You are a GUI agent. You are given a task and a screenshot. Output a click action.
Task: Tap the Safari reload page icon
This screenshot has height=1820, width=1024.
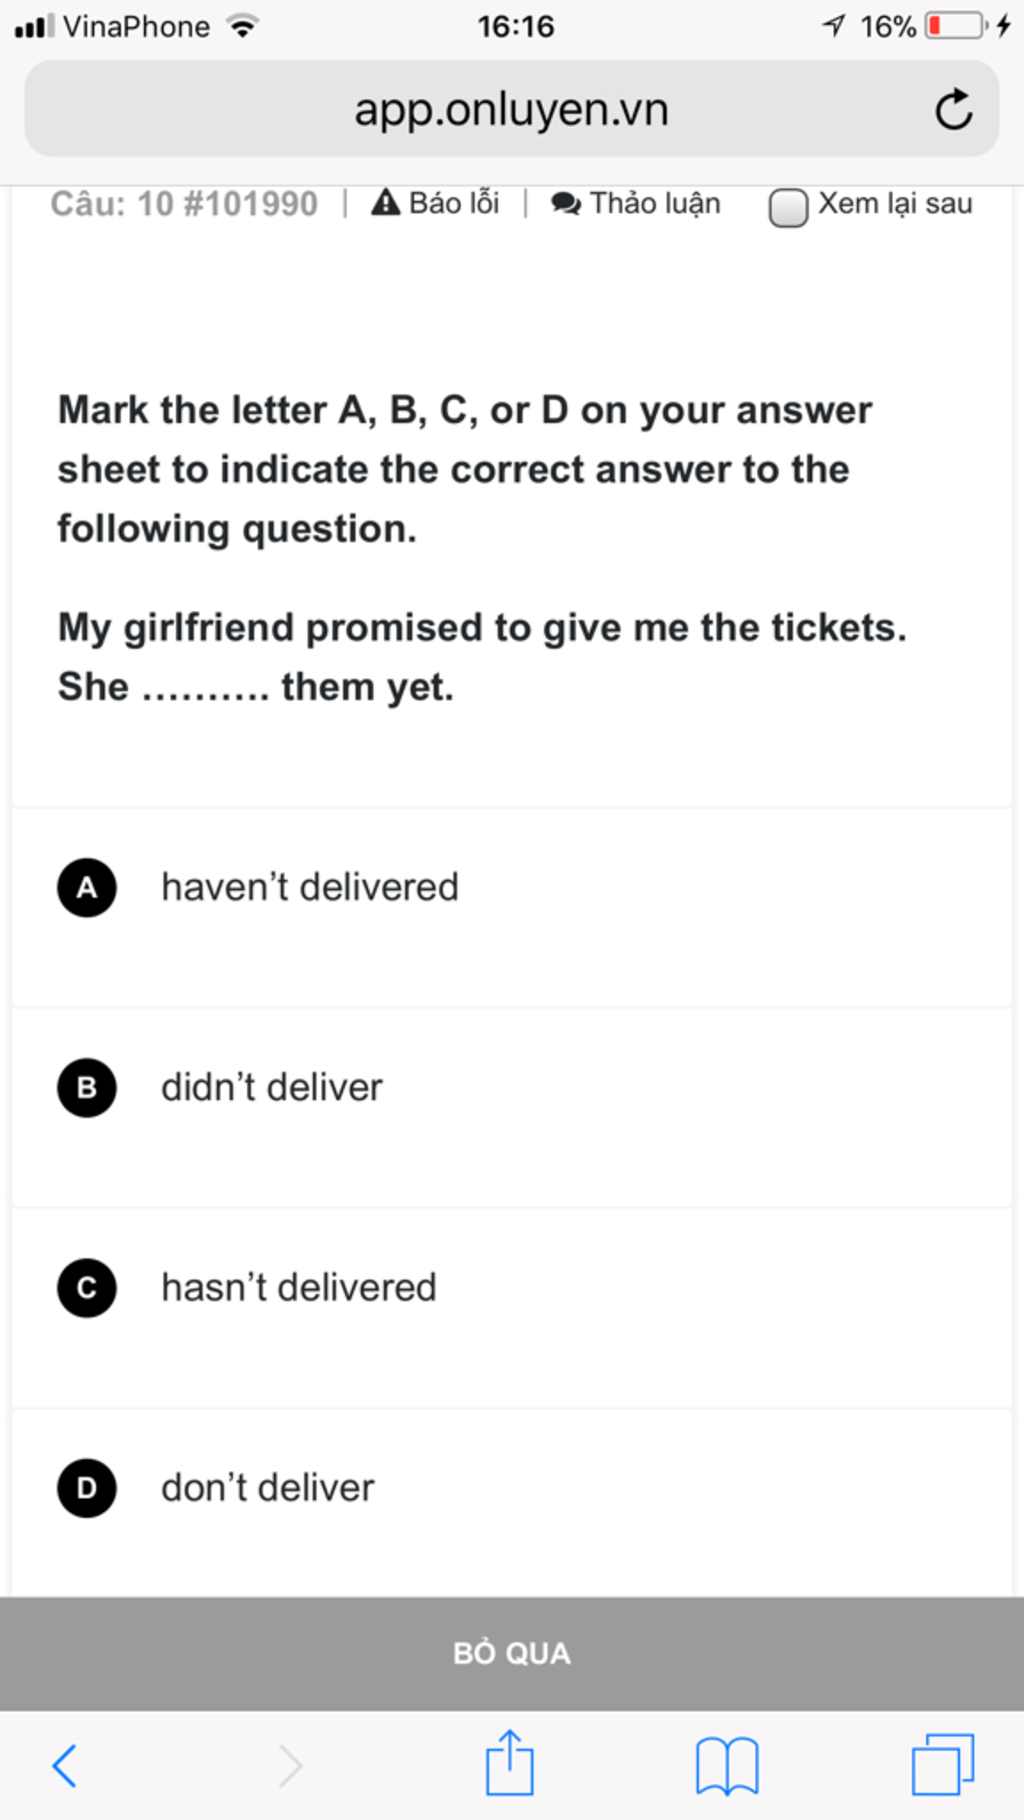click(x=954, y=109)
